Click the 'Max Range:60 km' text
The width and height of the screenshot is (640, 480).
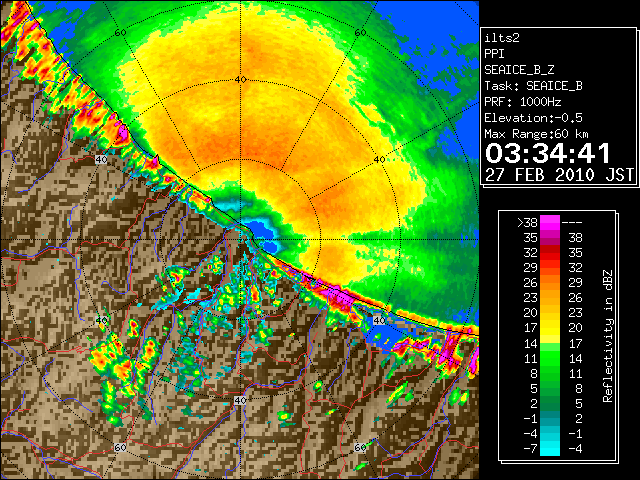536,134
